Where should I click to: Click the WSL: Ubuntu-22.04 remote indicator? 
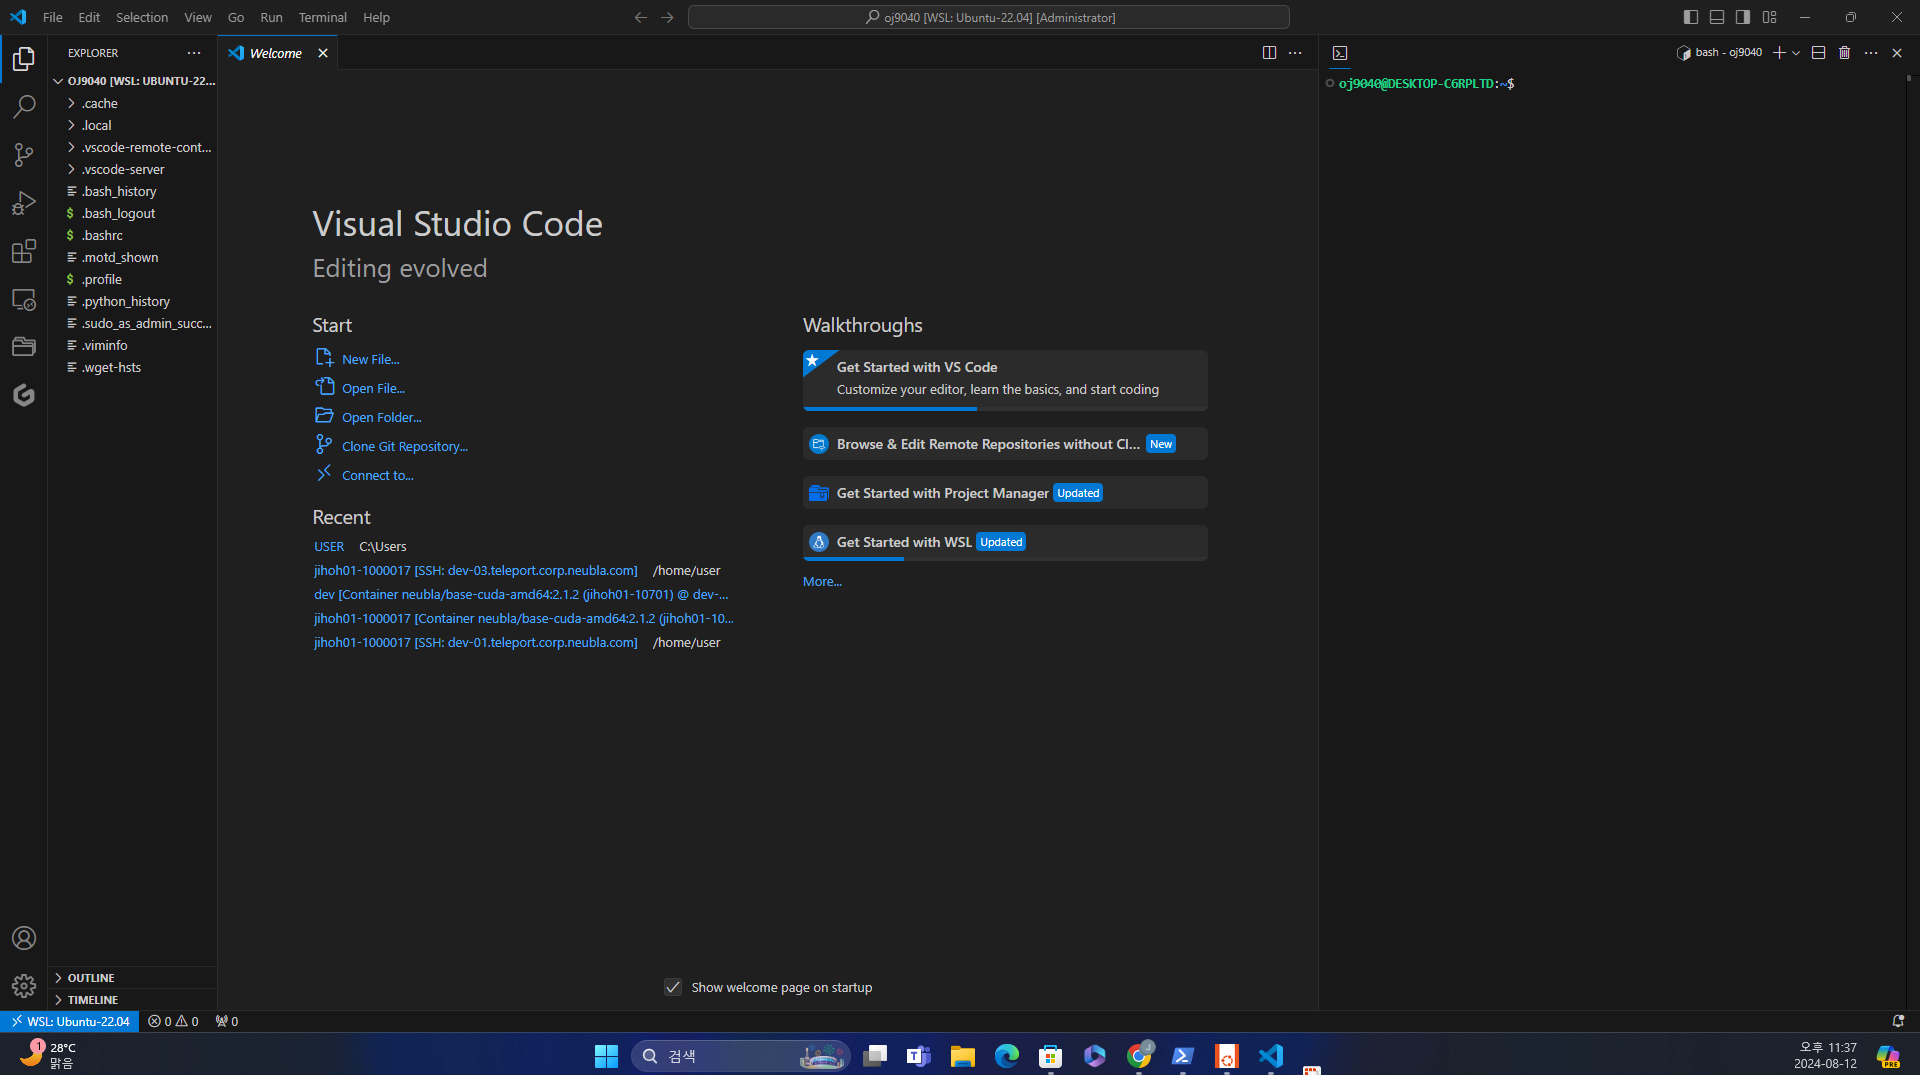click(x=70, y=1021)
